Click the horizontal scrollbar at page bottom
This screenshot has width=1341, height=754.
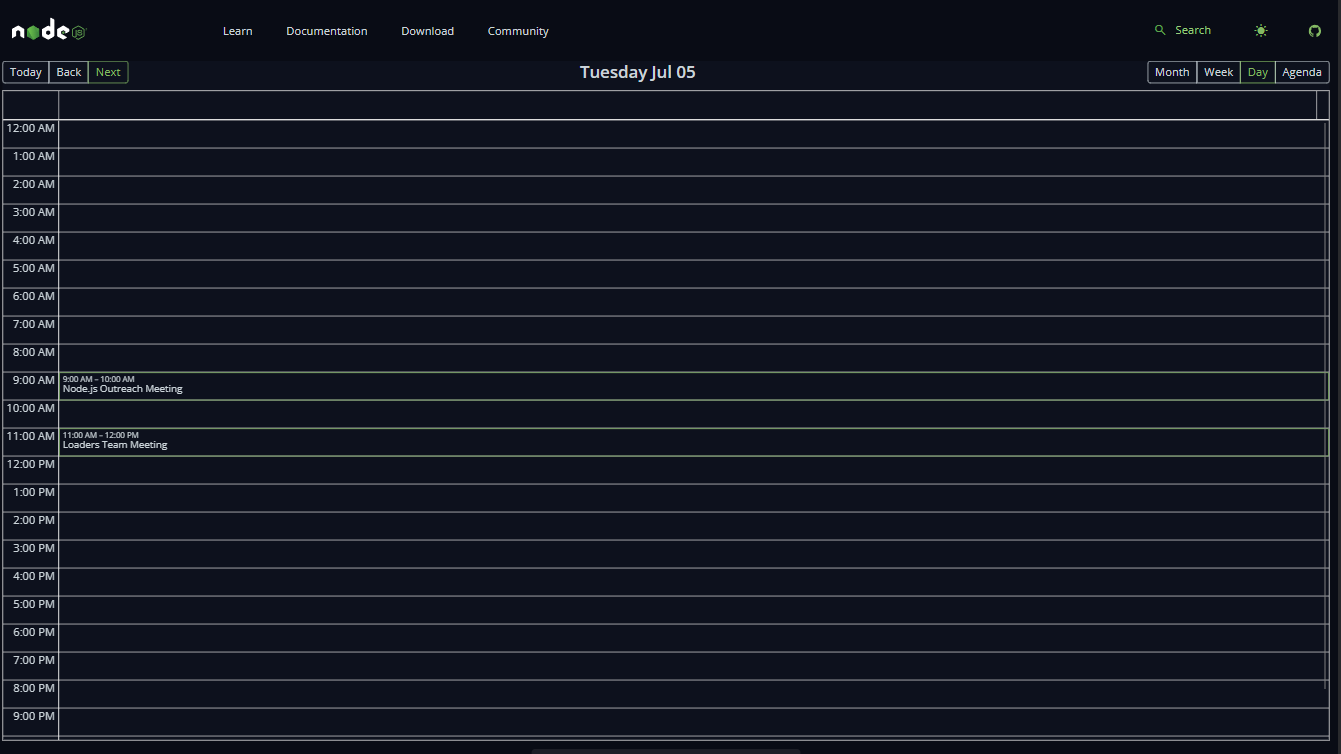666,750
